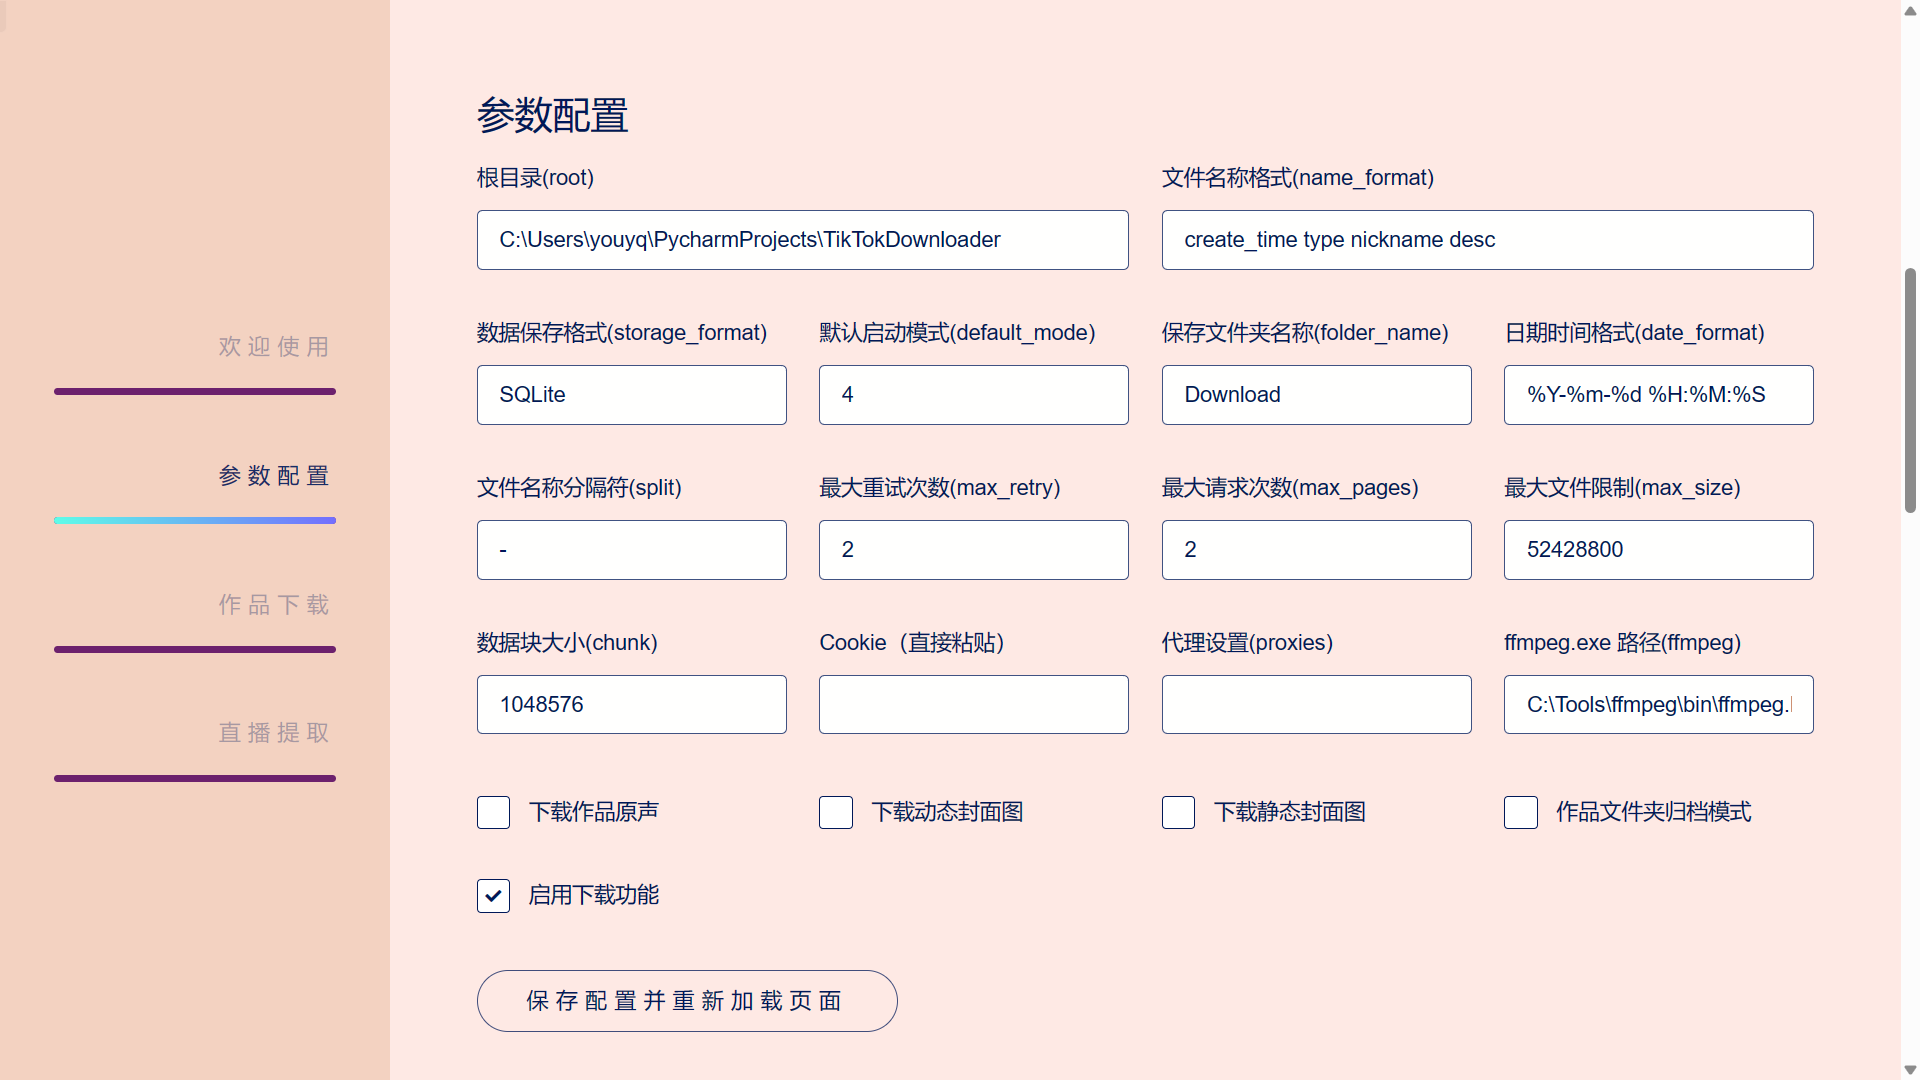Open 日期时间格式 format dropdown
This screenshot has height=1080, width=1920.
[x=1659, y=394]
